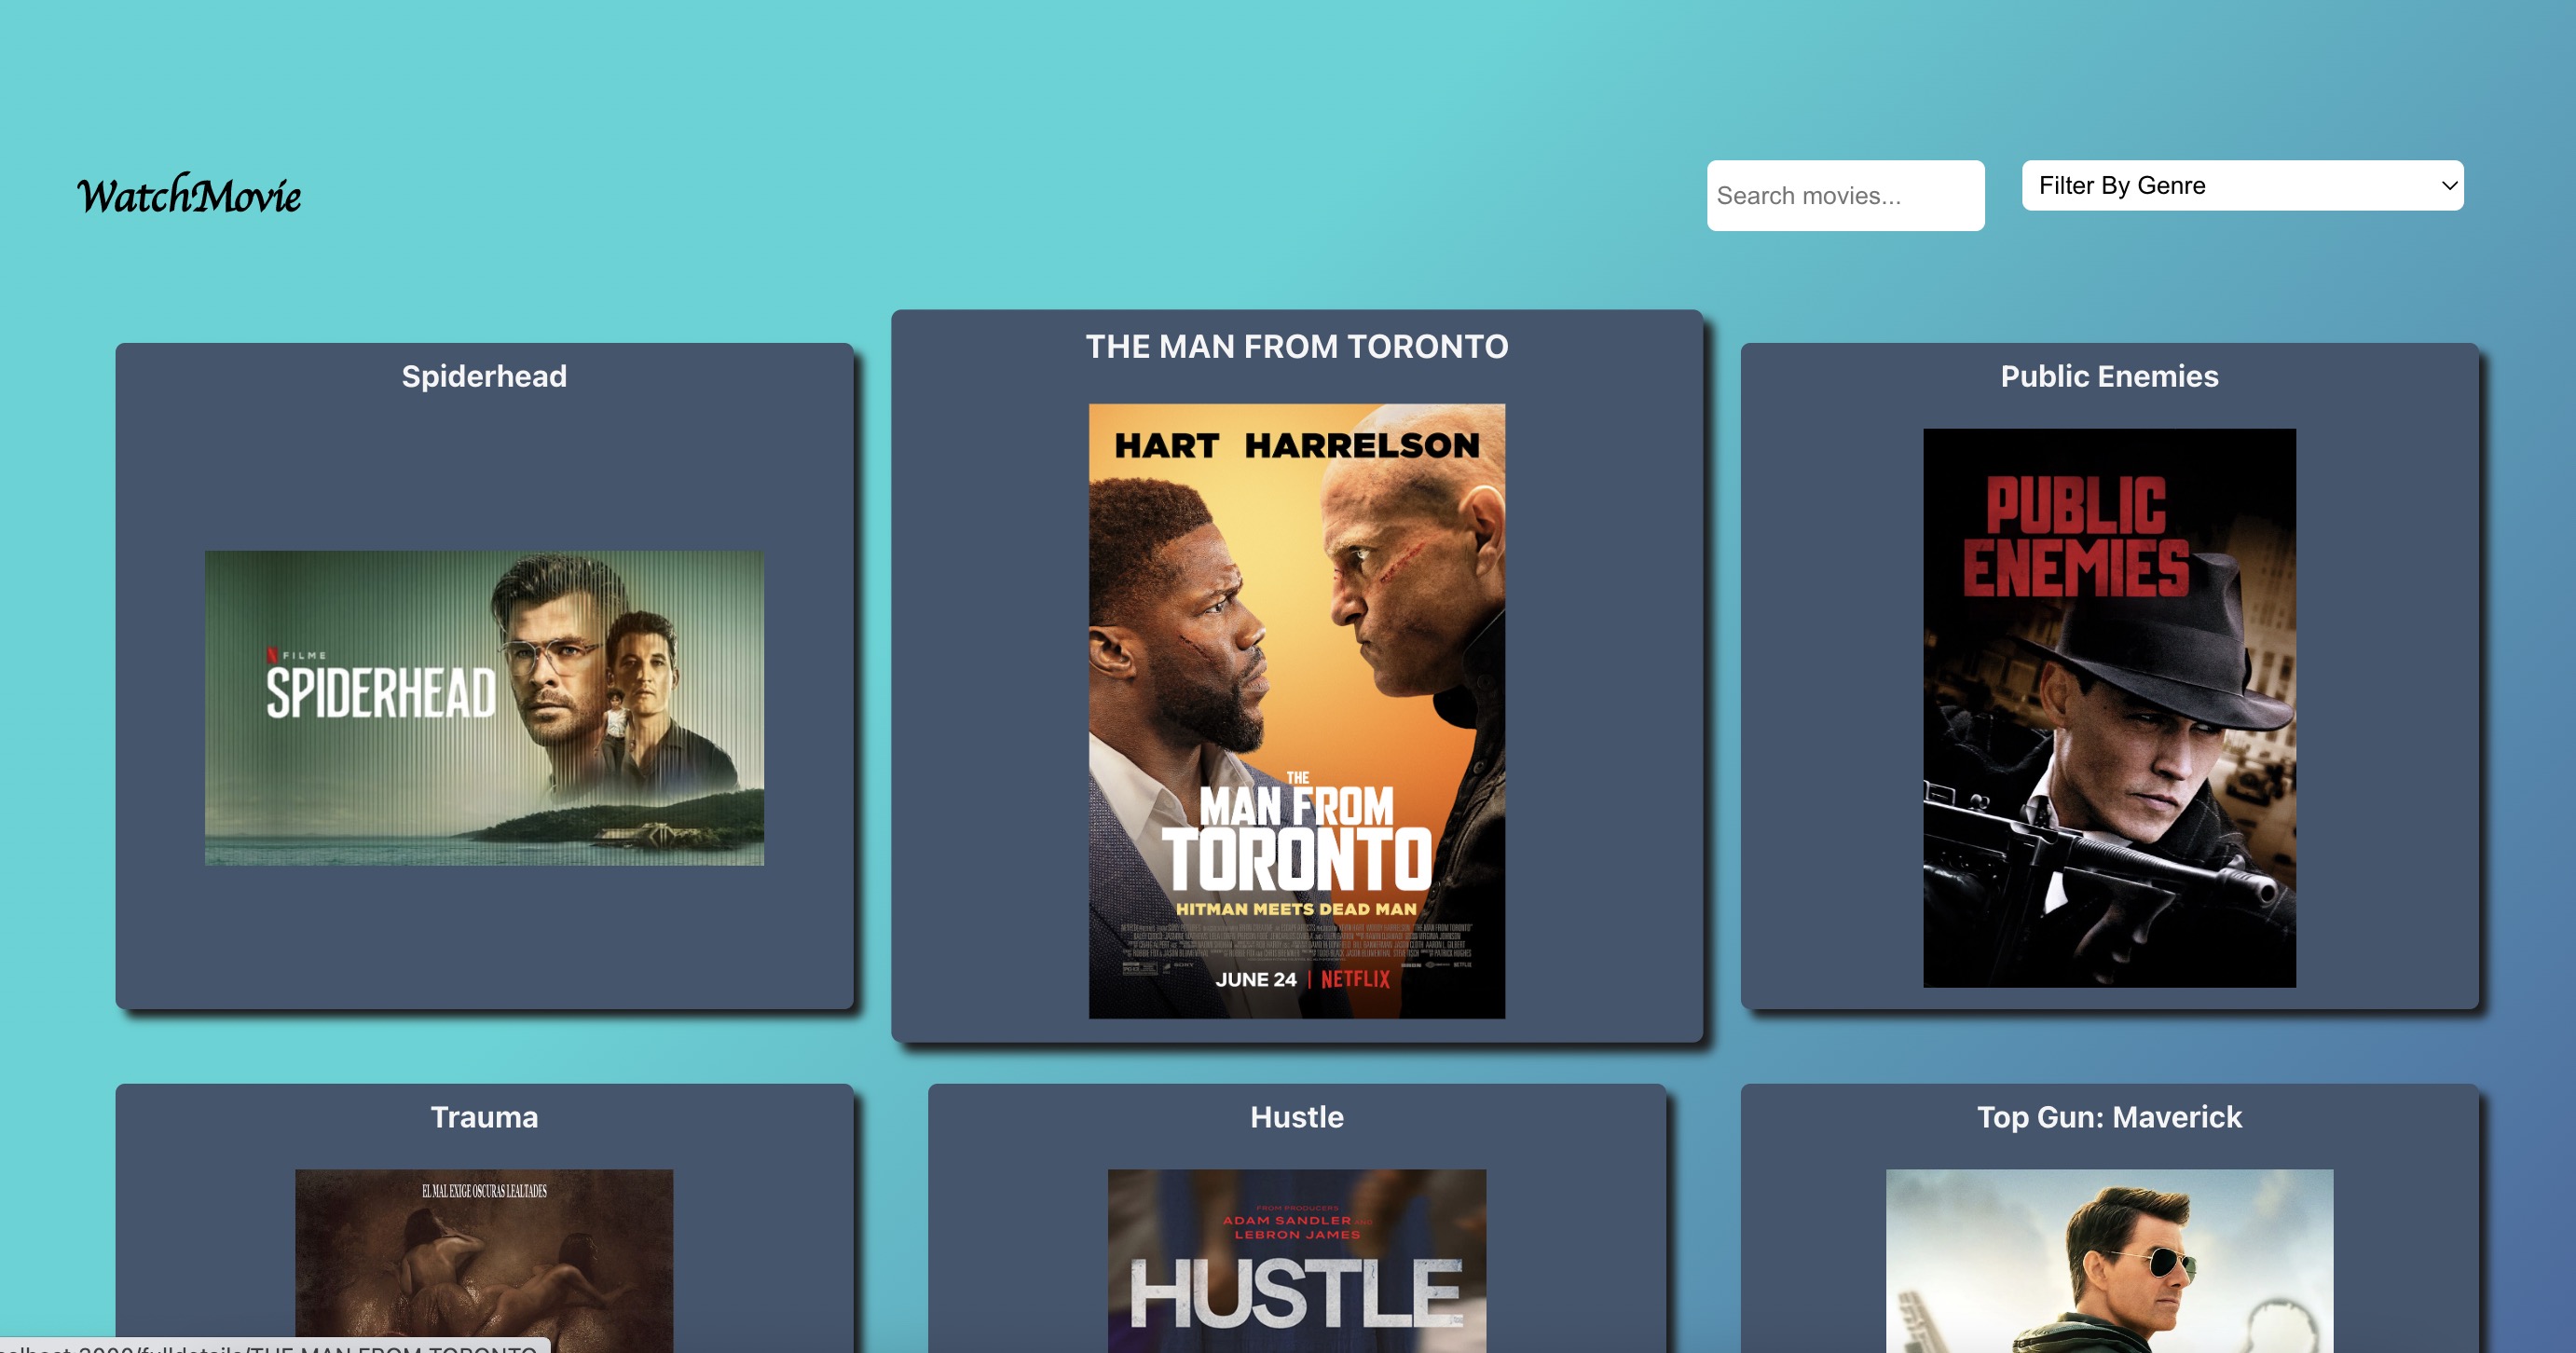Click the Spiderhead title text
2576x1353 pixels.
click(x=484, y=376)
